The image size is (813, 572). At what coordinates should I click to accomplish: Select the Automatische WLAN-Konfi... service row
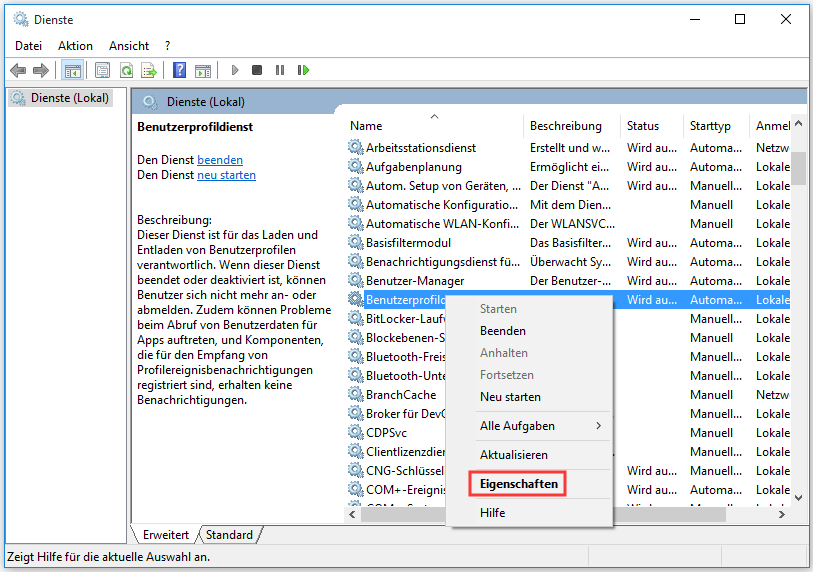pyautogui.click(x=568, y=224)
